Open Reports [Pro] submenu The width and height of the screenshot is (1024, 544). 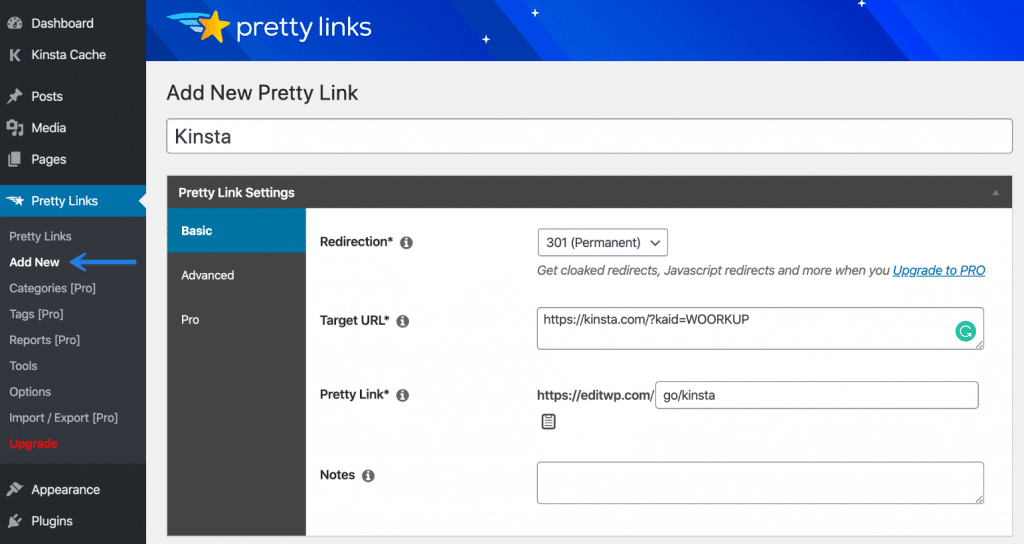click(x=44, y=340)
